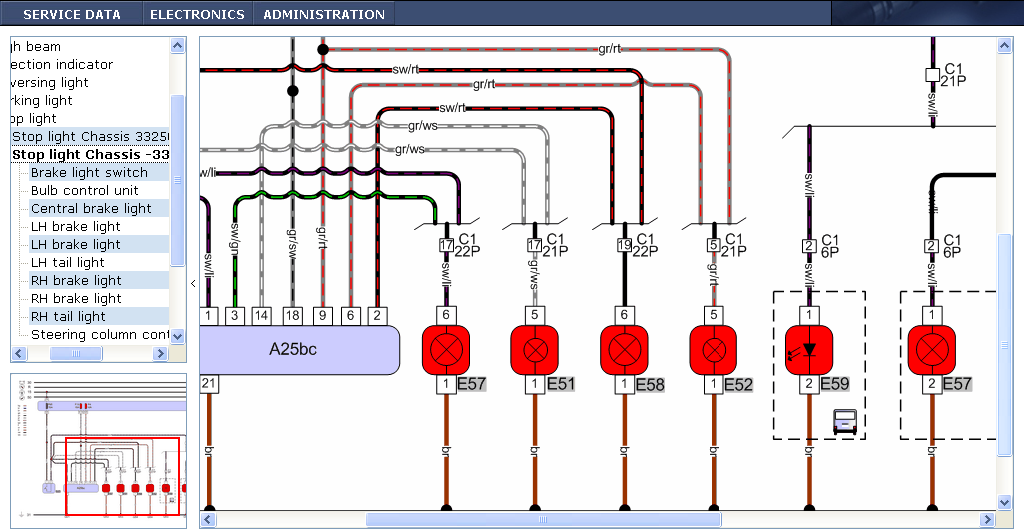Click the tree panel scroll-left arrow
1024x529 pixels.
(18, 353)
